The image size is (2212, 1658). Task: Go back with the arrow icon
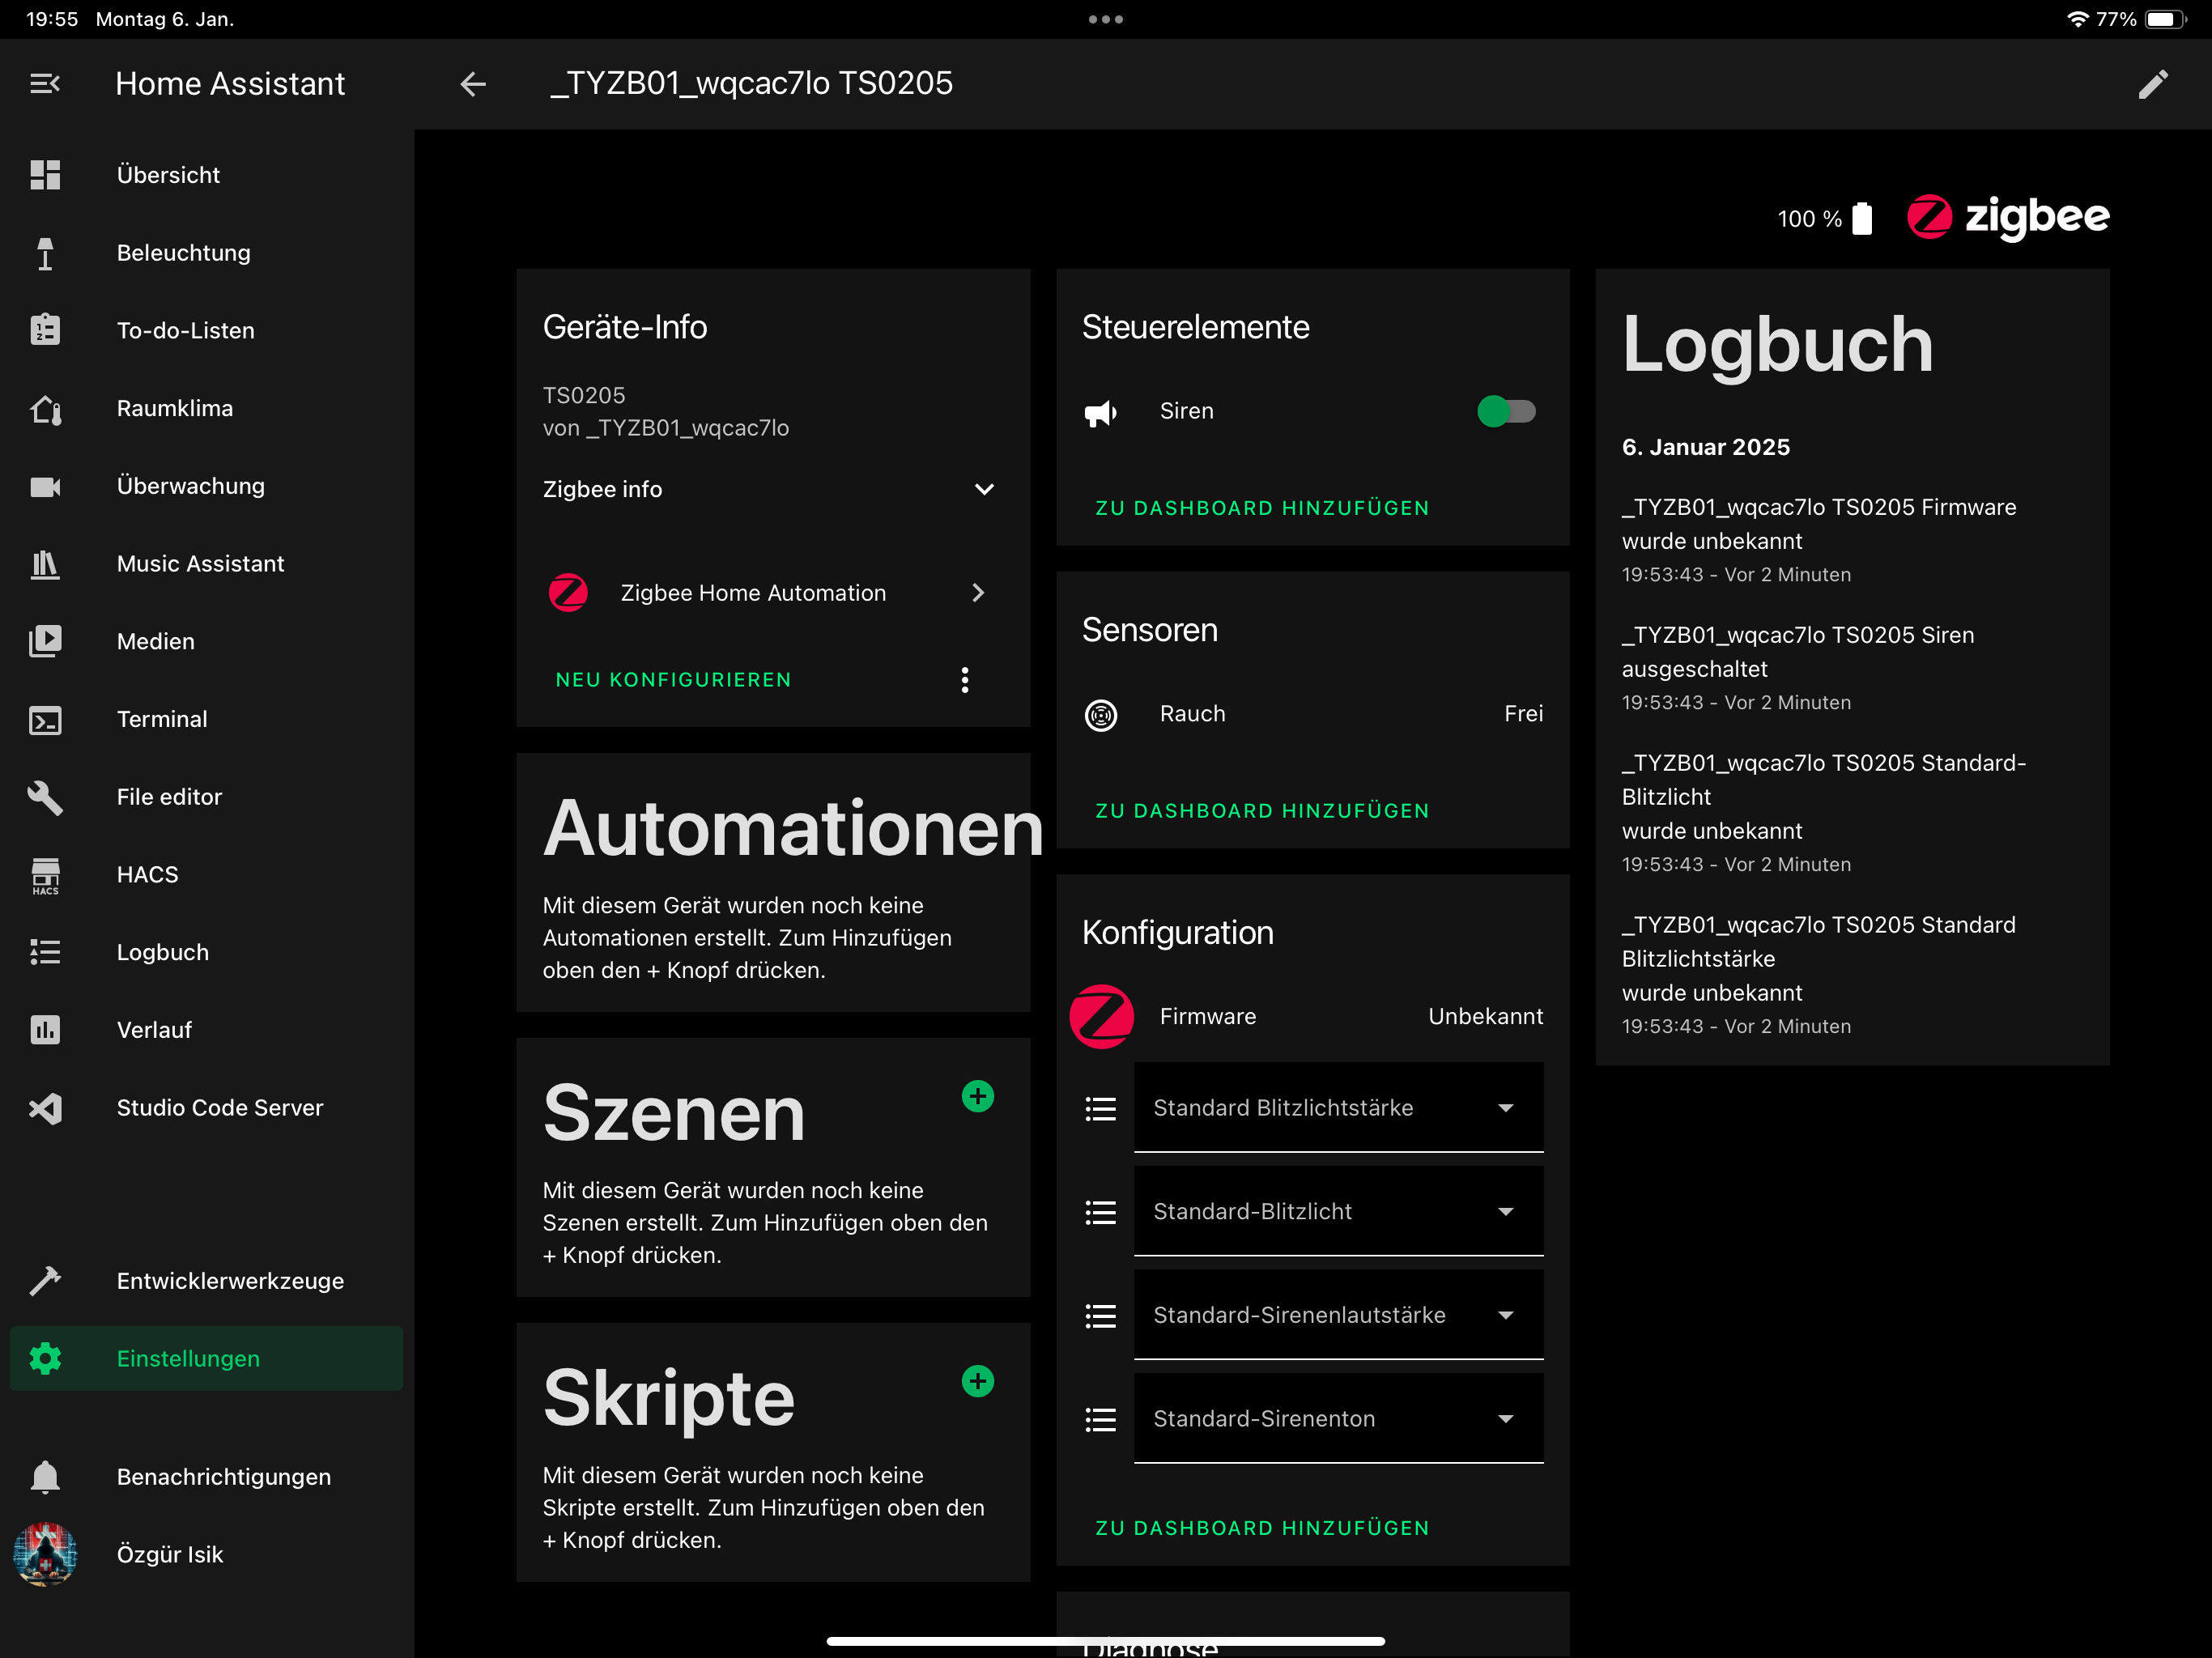(473, 84)
